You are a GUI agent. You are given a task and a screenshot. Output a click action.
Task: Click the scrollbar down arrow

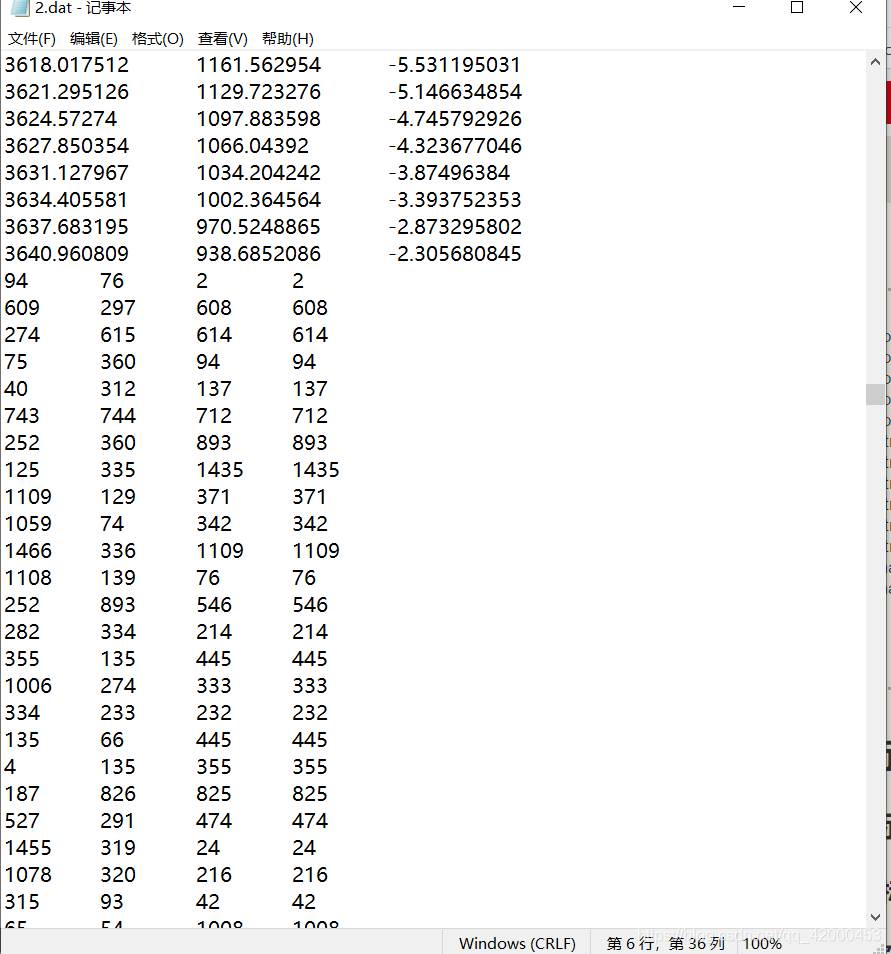coord(875,917)
